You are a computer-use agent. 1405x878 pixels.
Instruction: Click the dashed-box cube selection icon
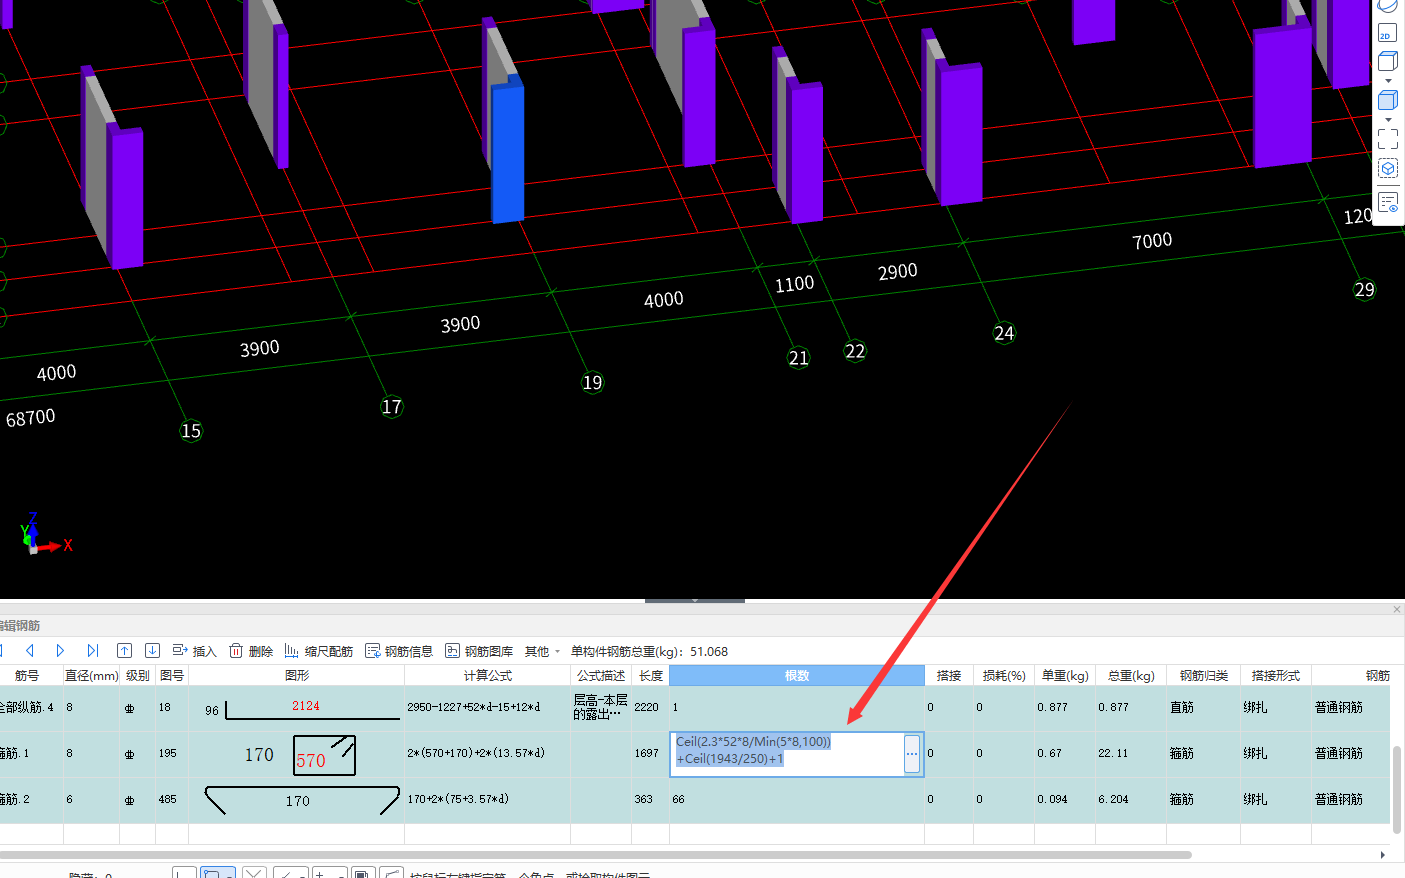click(x=1387, y=168)
